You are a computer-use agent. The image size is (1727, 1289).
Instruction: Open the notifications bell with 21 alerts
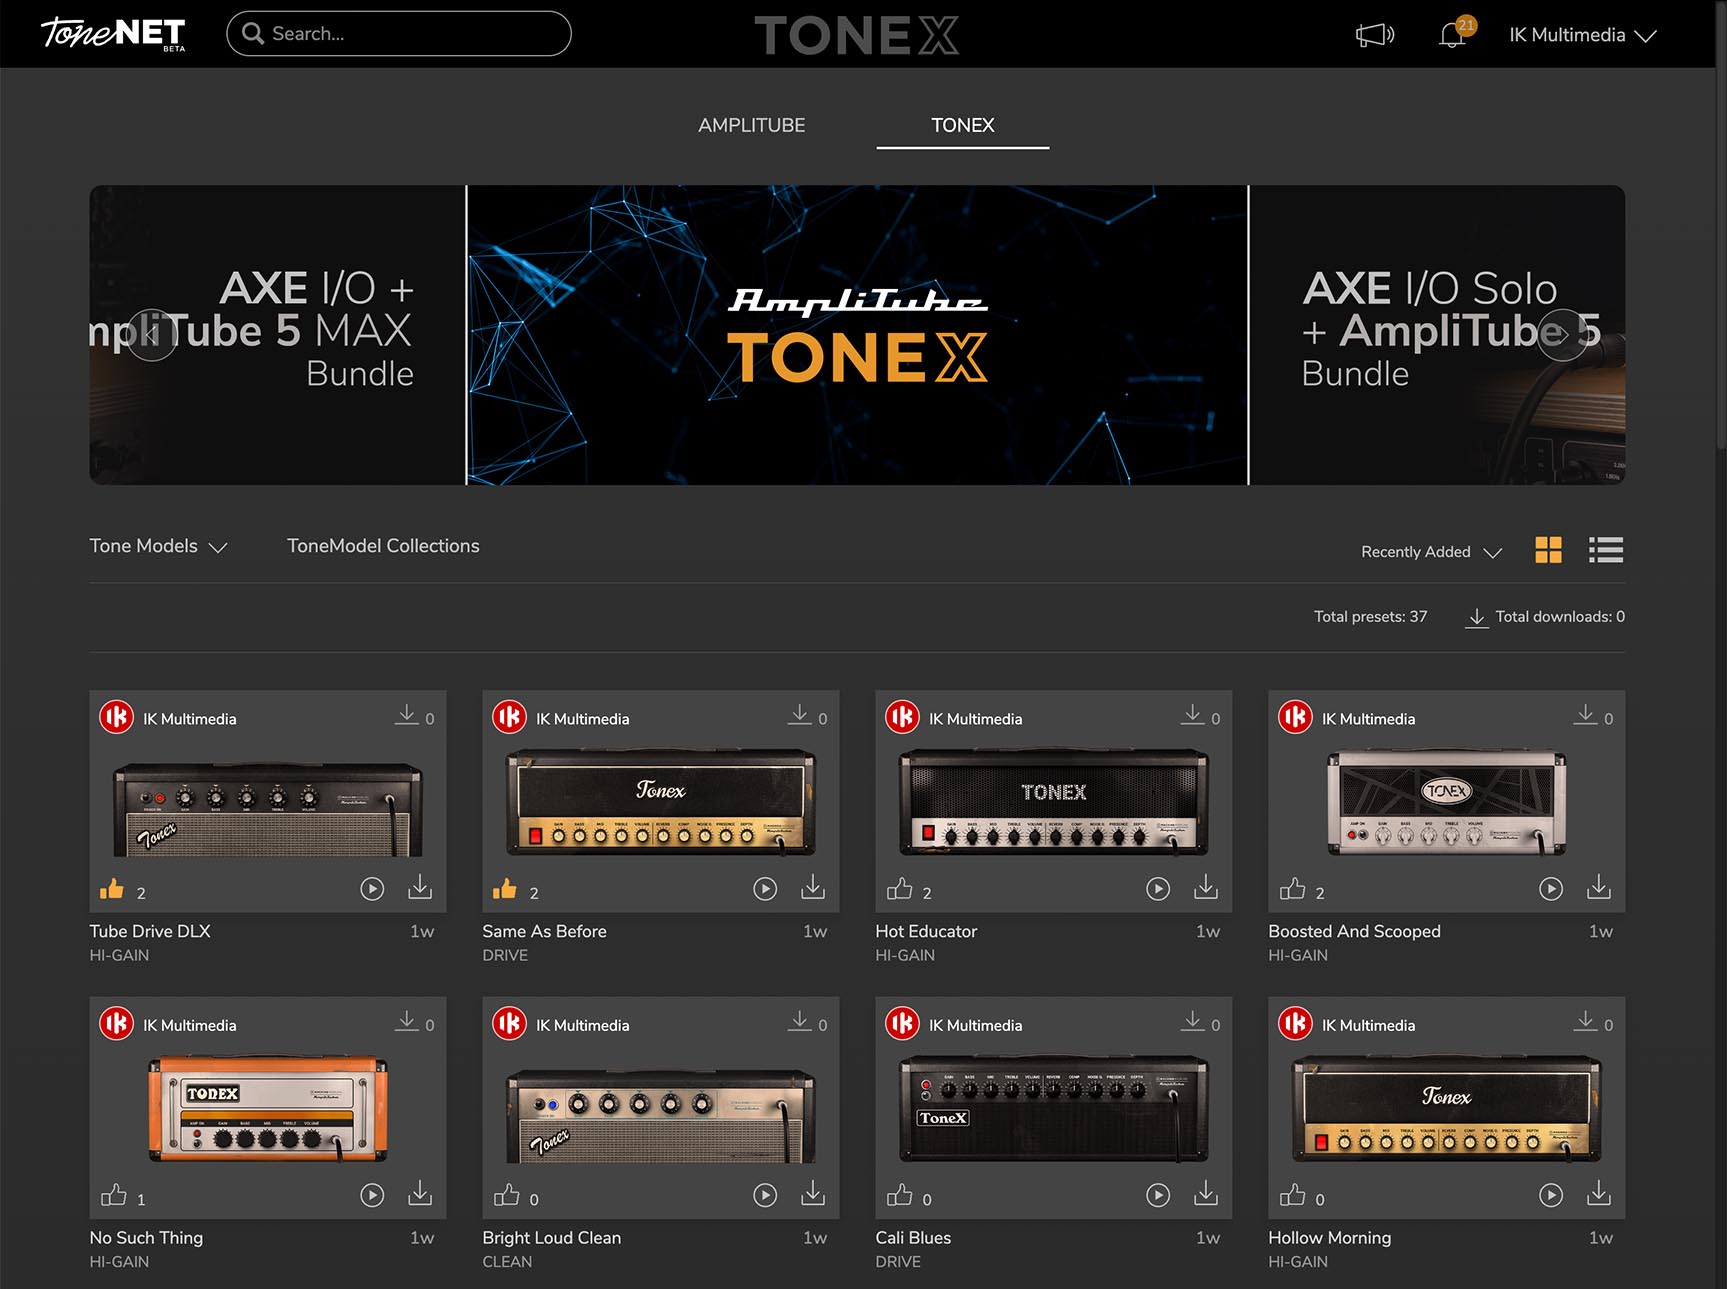point(1450,36)
